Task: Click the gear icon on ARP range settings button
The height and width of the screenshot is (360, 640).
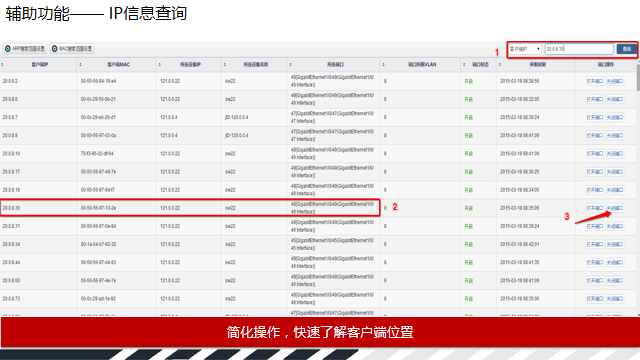Action: click(7, 49)
